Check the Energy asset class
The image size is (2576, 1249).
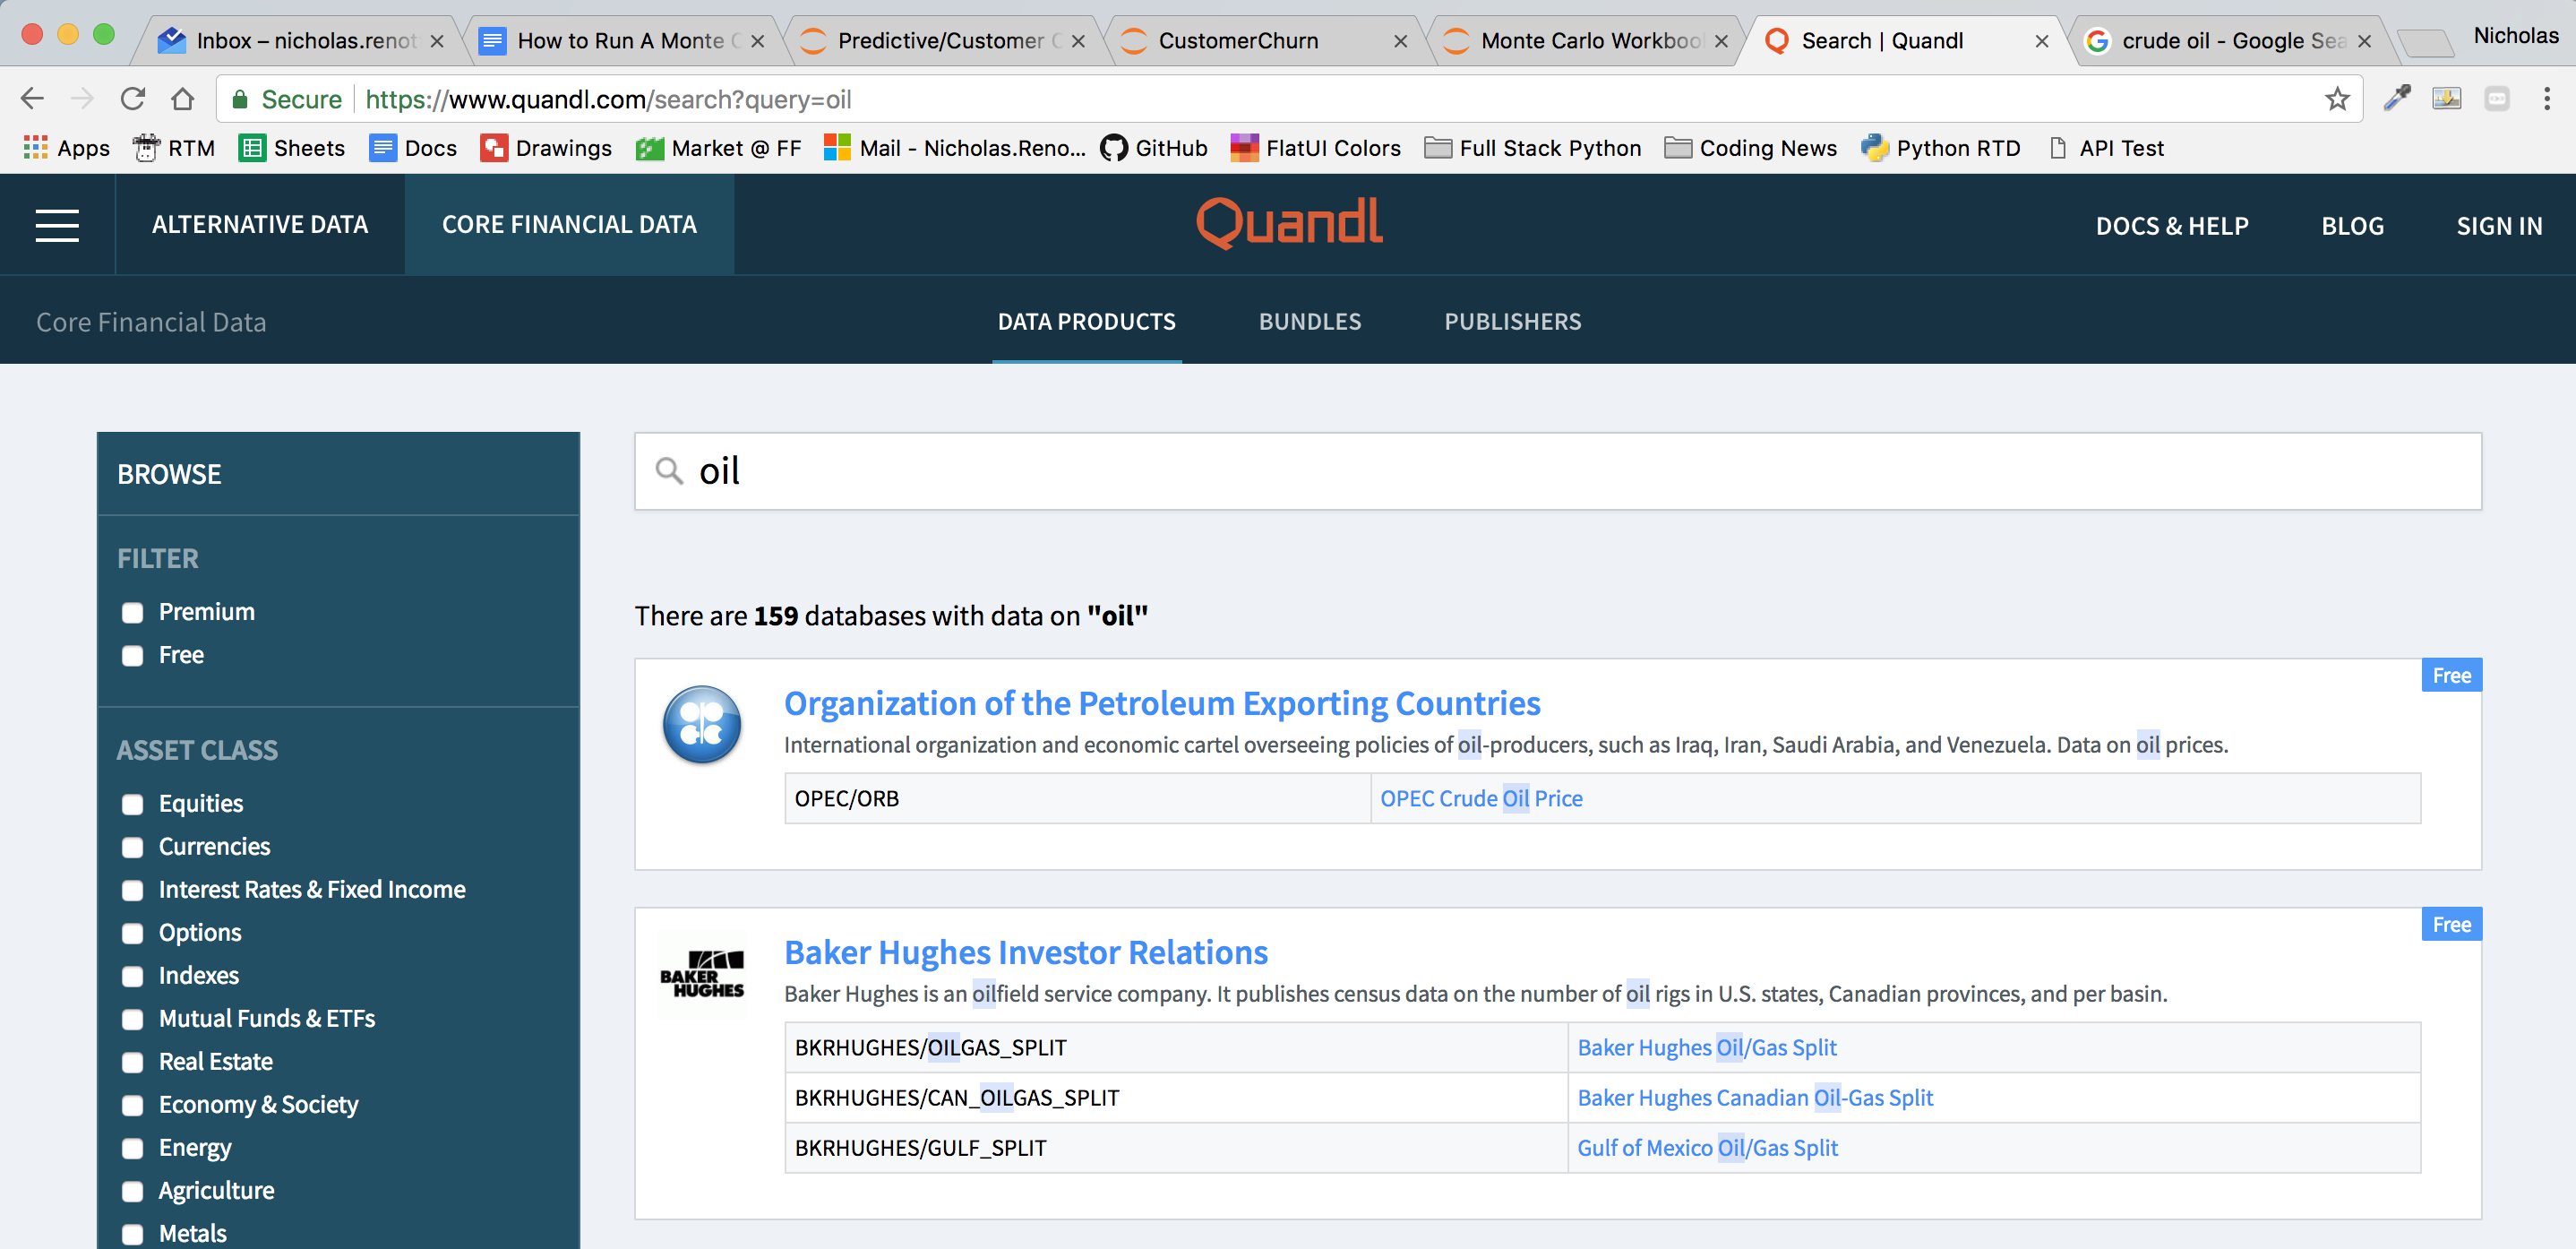pos(132,1149)
